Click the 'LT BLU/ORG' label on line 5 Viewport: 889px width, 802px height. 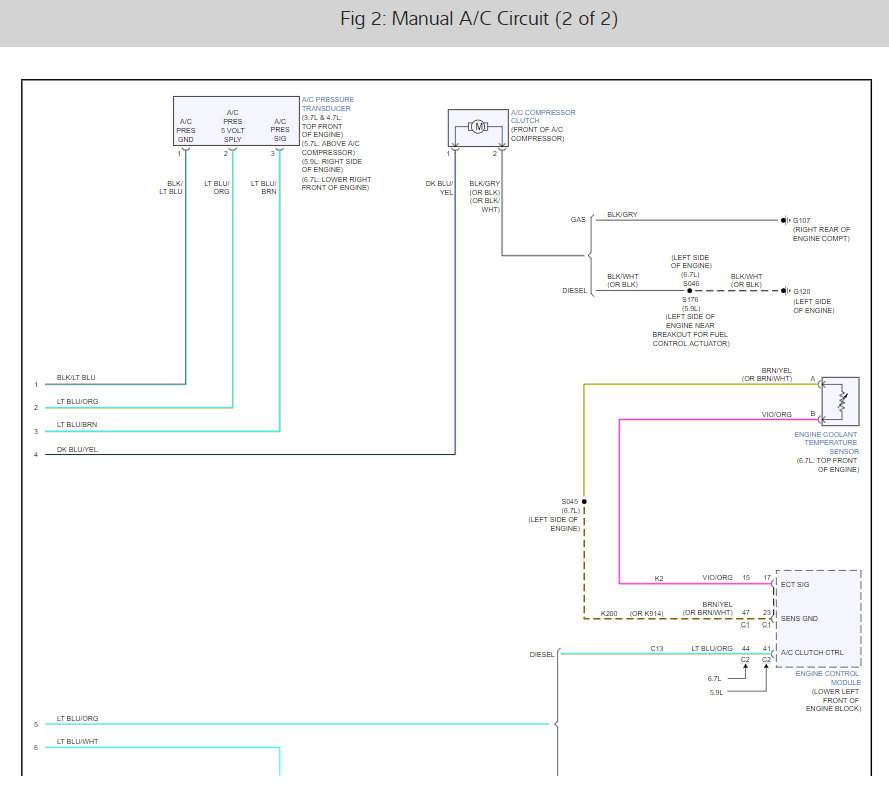(x=77, y=718)
